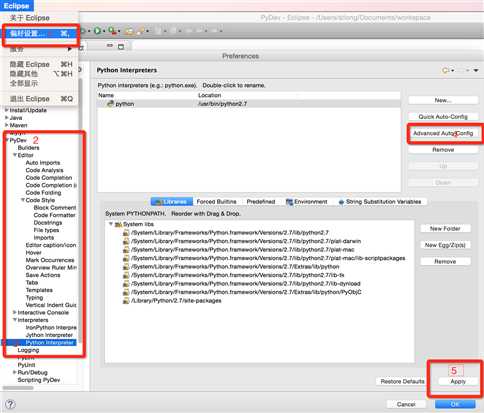The image size is (484, 413).
Task: Click the preferences tree horizontal scrollbar
Action: (x=18, y=388)
